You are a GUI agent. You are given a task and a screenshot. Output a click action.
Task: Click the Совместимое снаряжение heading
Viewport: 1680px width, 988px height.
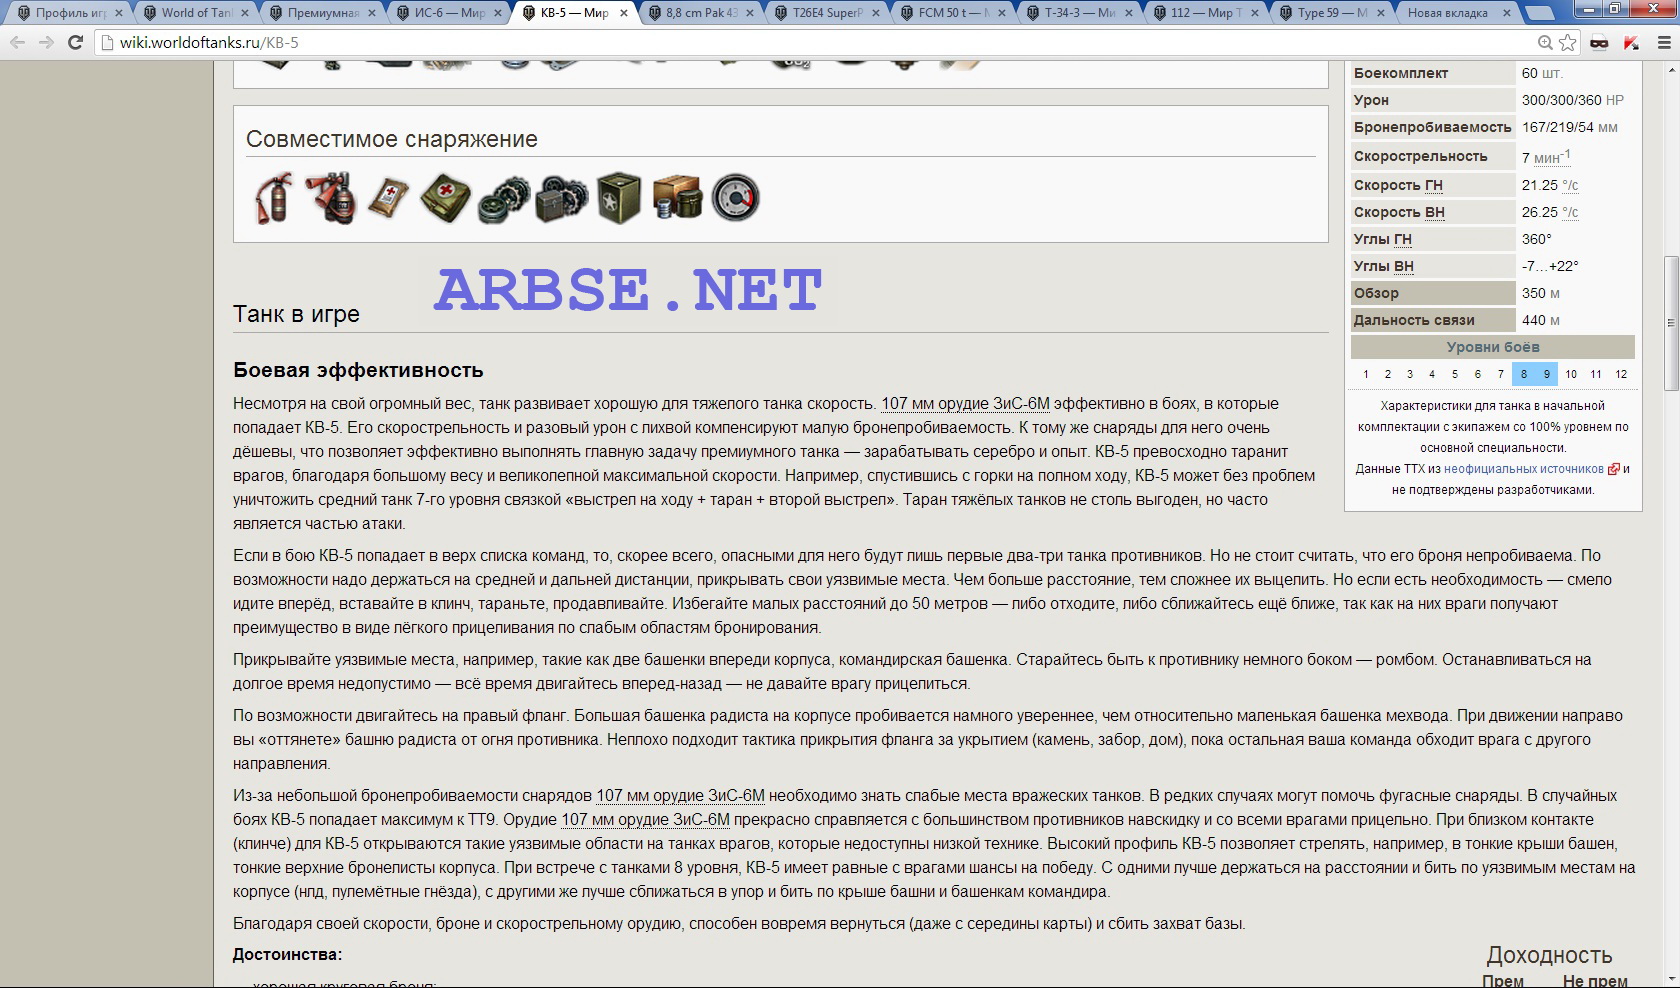(x=392, y=139)
